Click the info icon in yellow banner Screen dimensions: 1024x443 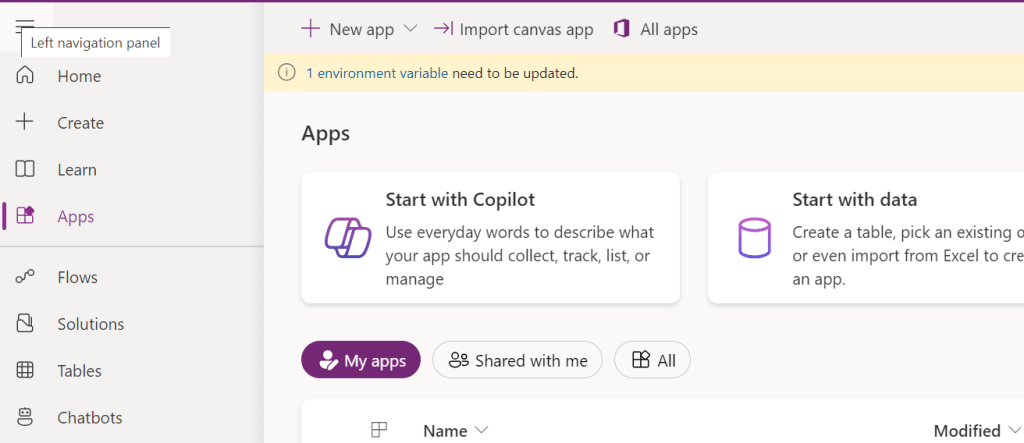(287, 73)
